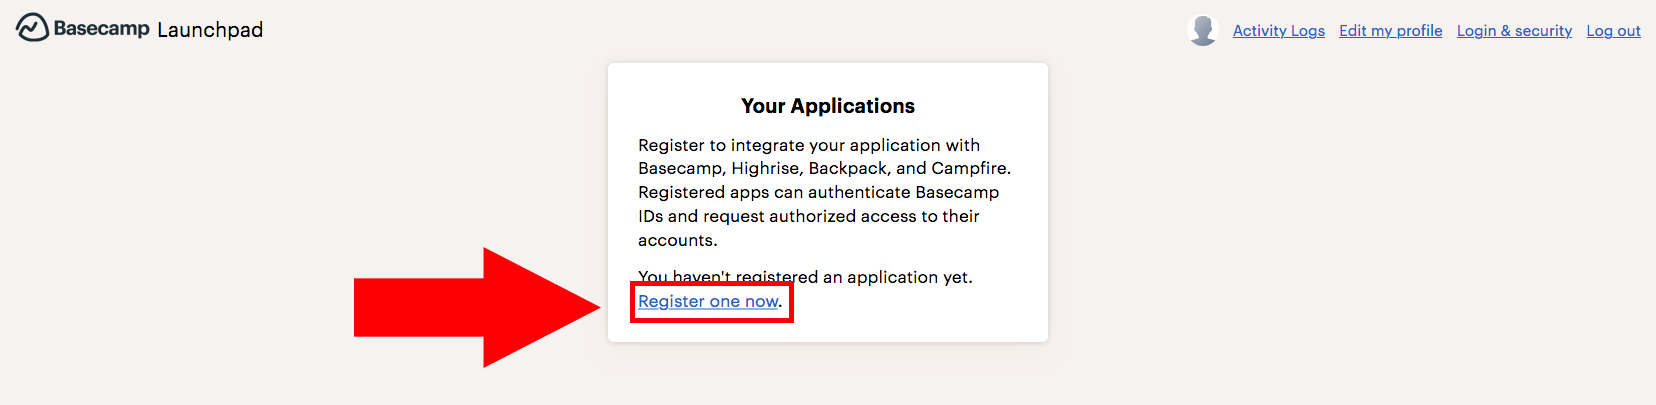Select the Your Applications heading
Viewport: 1656px width, 405px height.
pos(828,106)
